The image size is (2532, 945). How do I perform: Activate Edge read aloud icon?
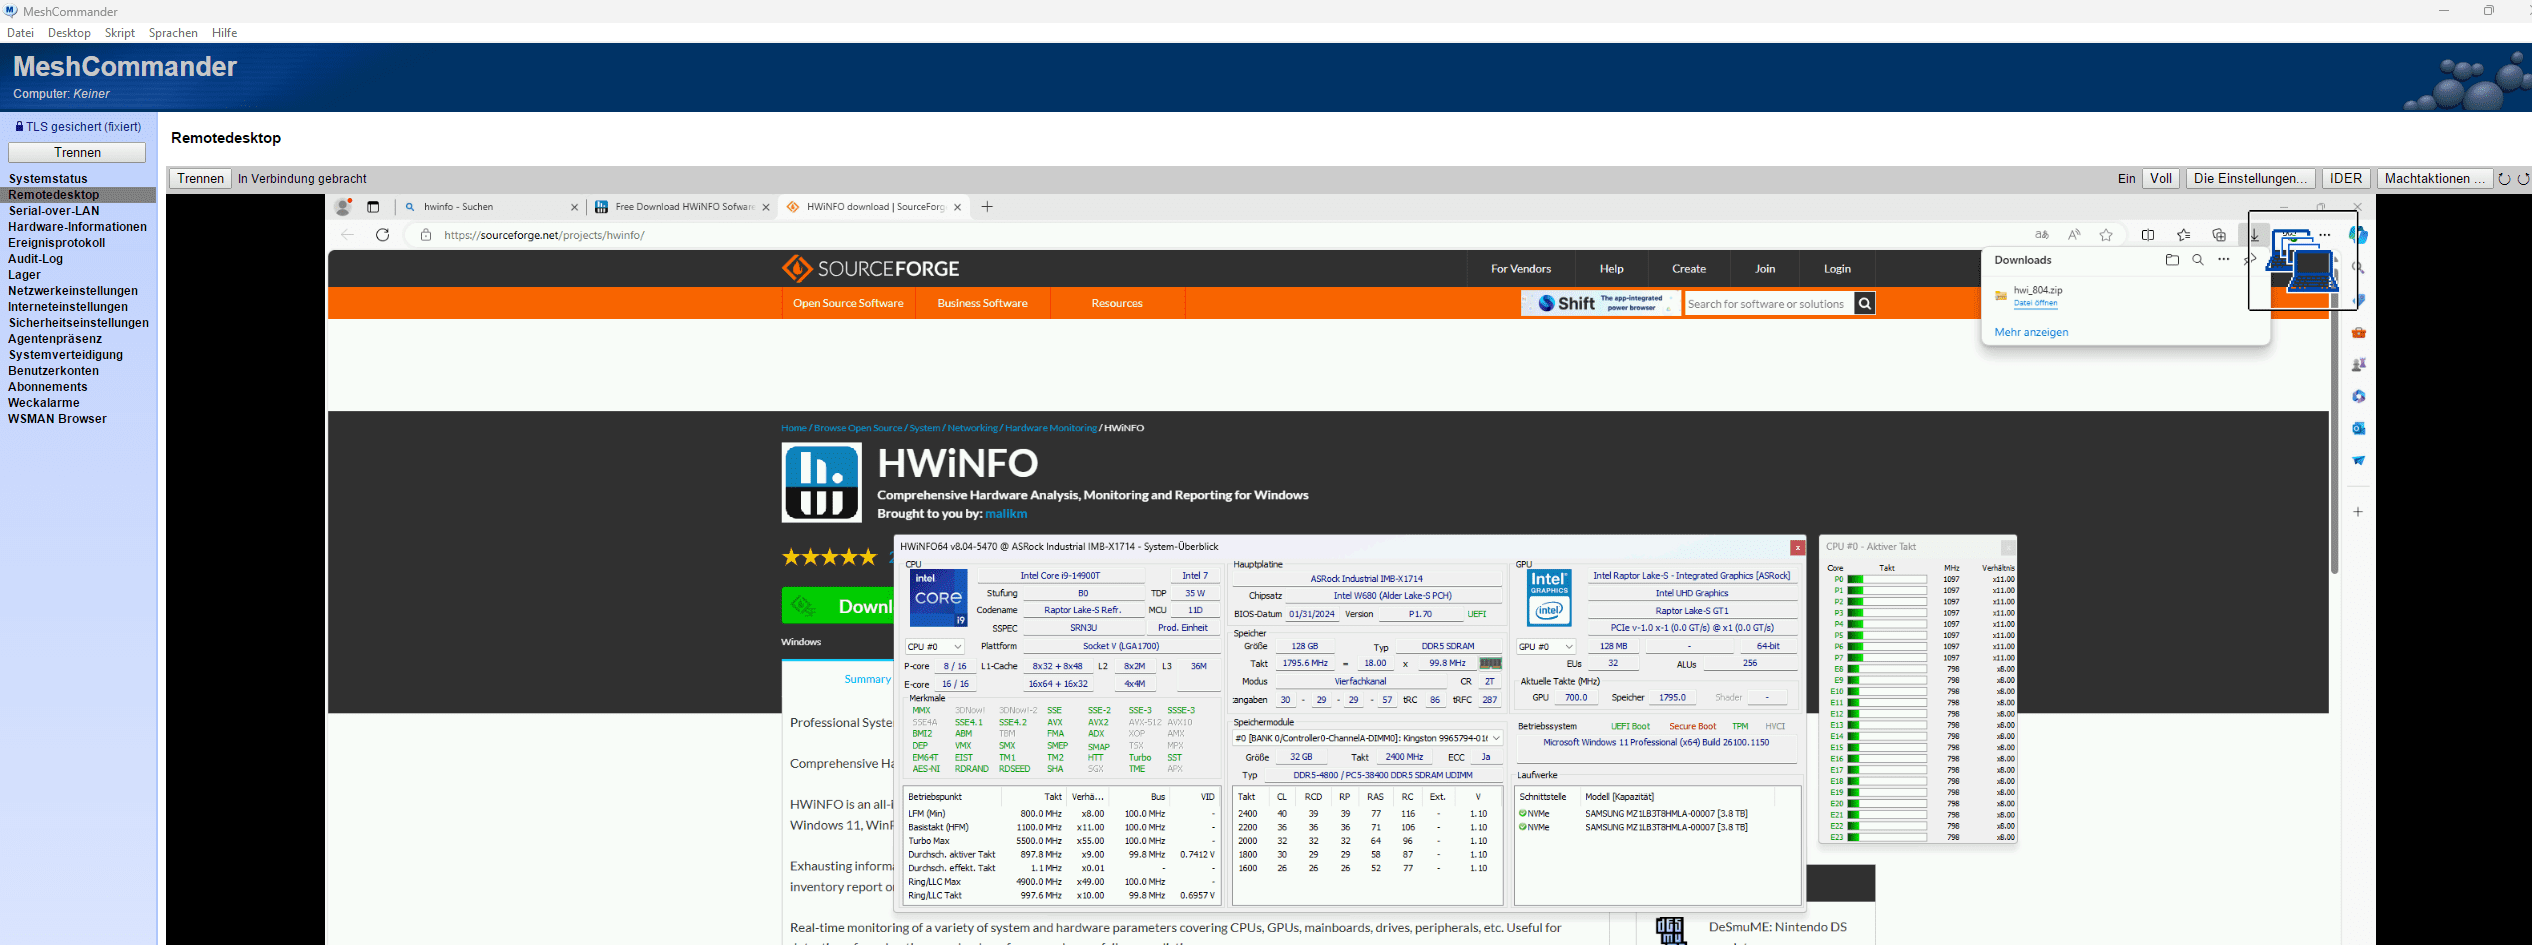(2074, 235)
